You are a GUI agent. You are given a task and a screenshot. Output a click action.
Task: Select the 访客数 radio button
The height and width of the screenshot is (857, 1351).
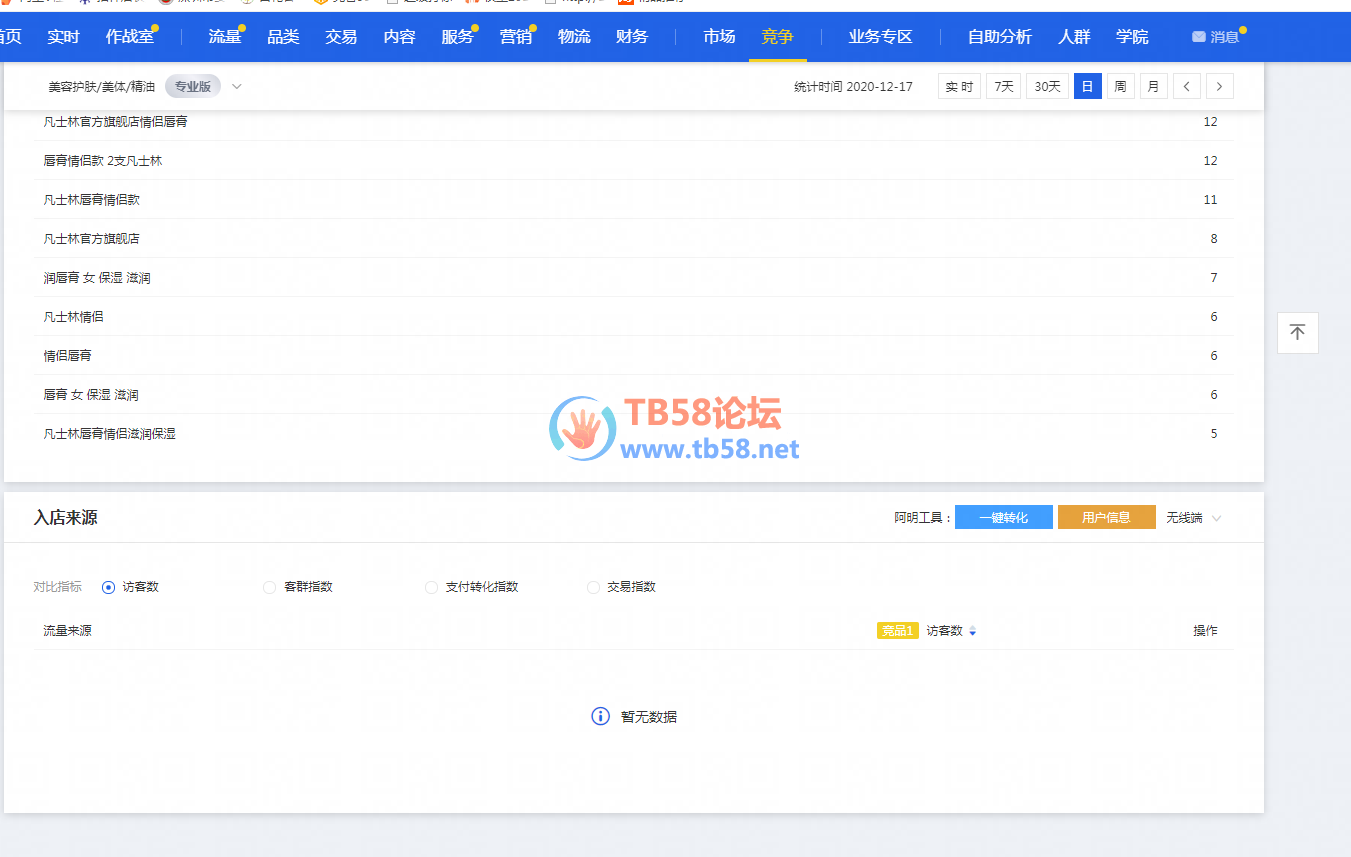[109, 587]
